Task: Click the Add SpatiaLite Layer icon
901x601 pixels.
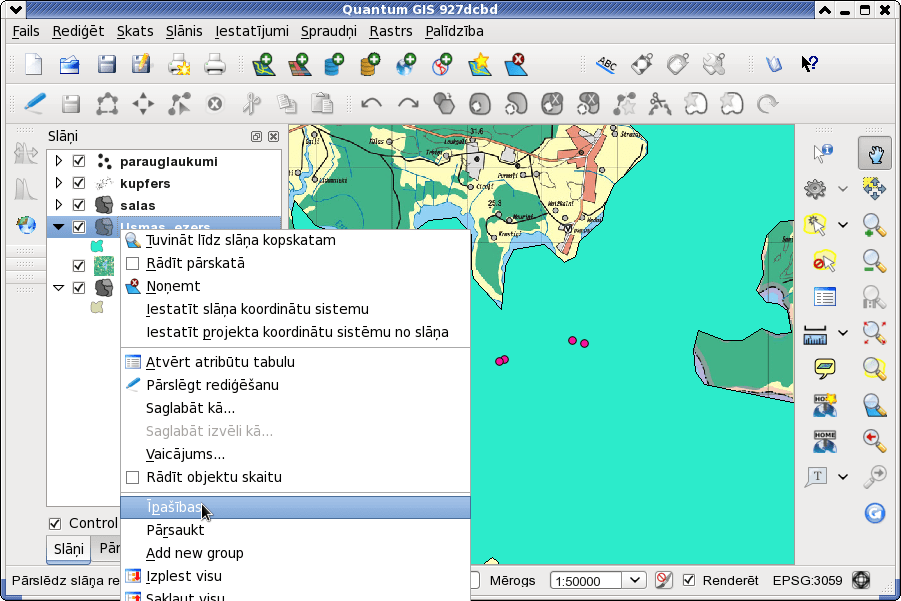Action: coord(370,64)
